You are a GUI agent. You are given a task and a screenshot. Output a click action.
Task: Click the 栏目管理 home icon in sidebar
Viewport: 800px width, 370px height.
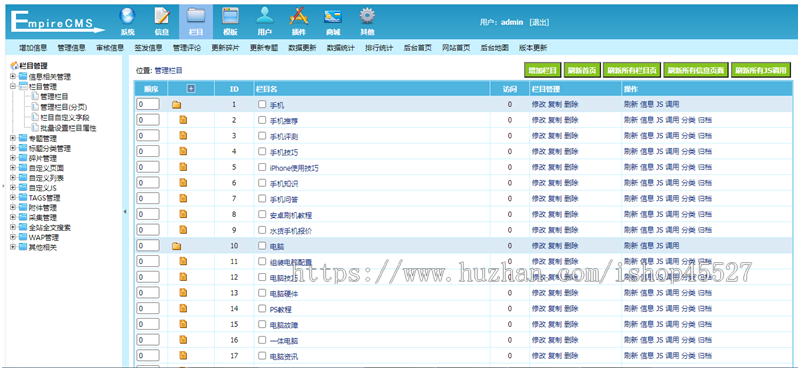click(14, 66)
